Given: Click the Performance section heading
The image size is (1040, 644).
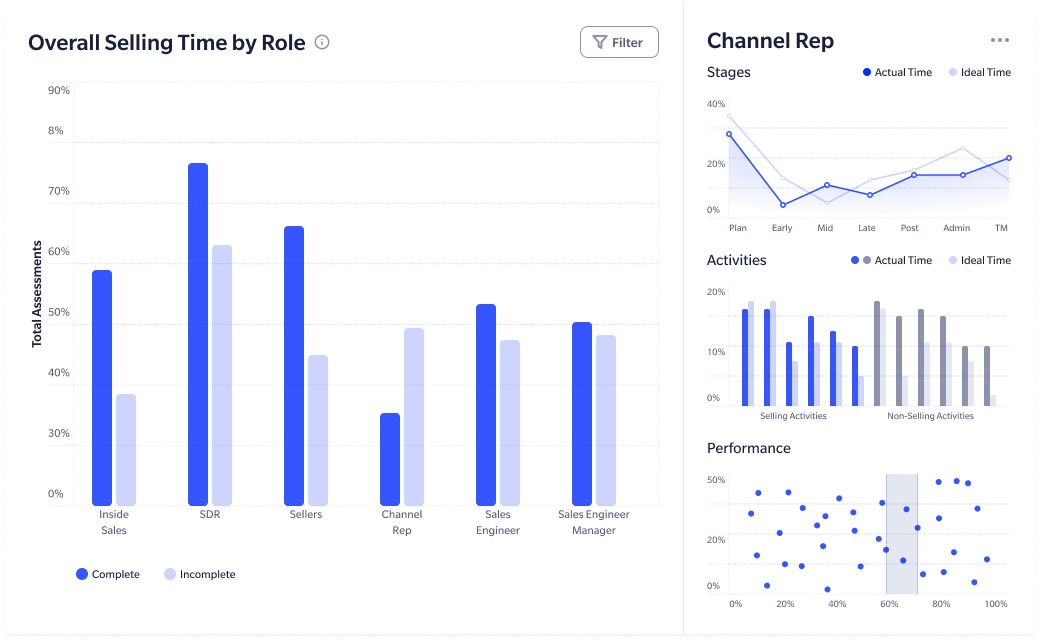Looking at the screenshot, I should tap(749, 448).
